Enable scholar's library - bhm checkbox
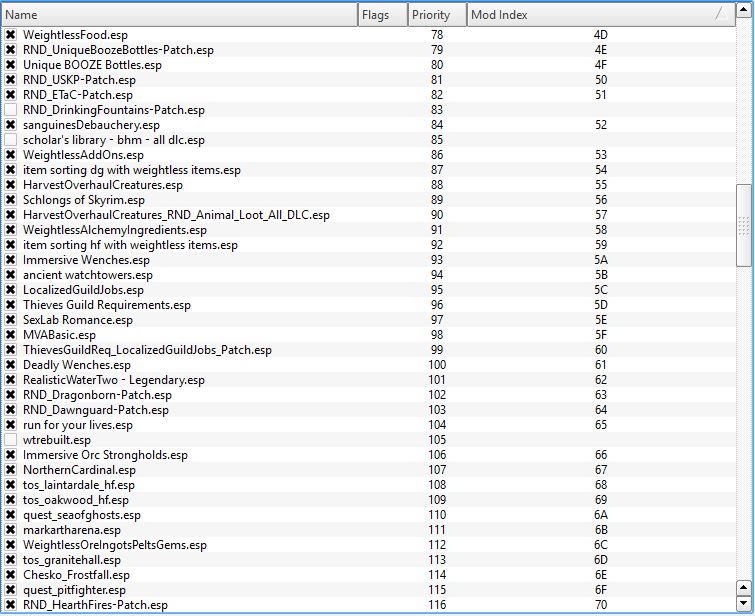Viewport: 755px width, 616px height. pos(11,140)
